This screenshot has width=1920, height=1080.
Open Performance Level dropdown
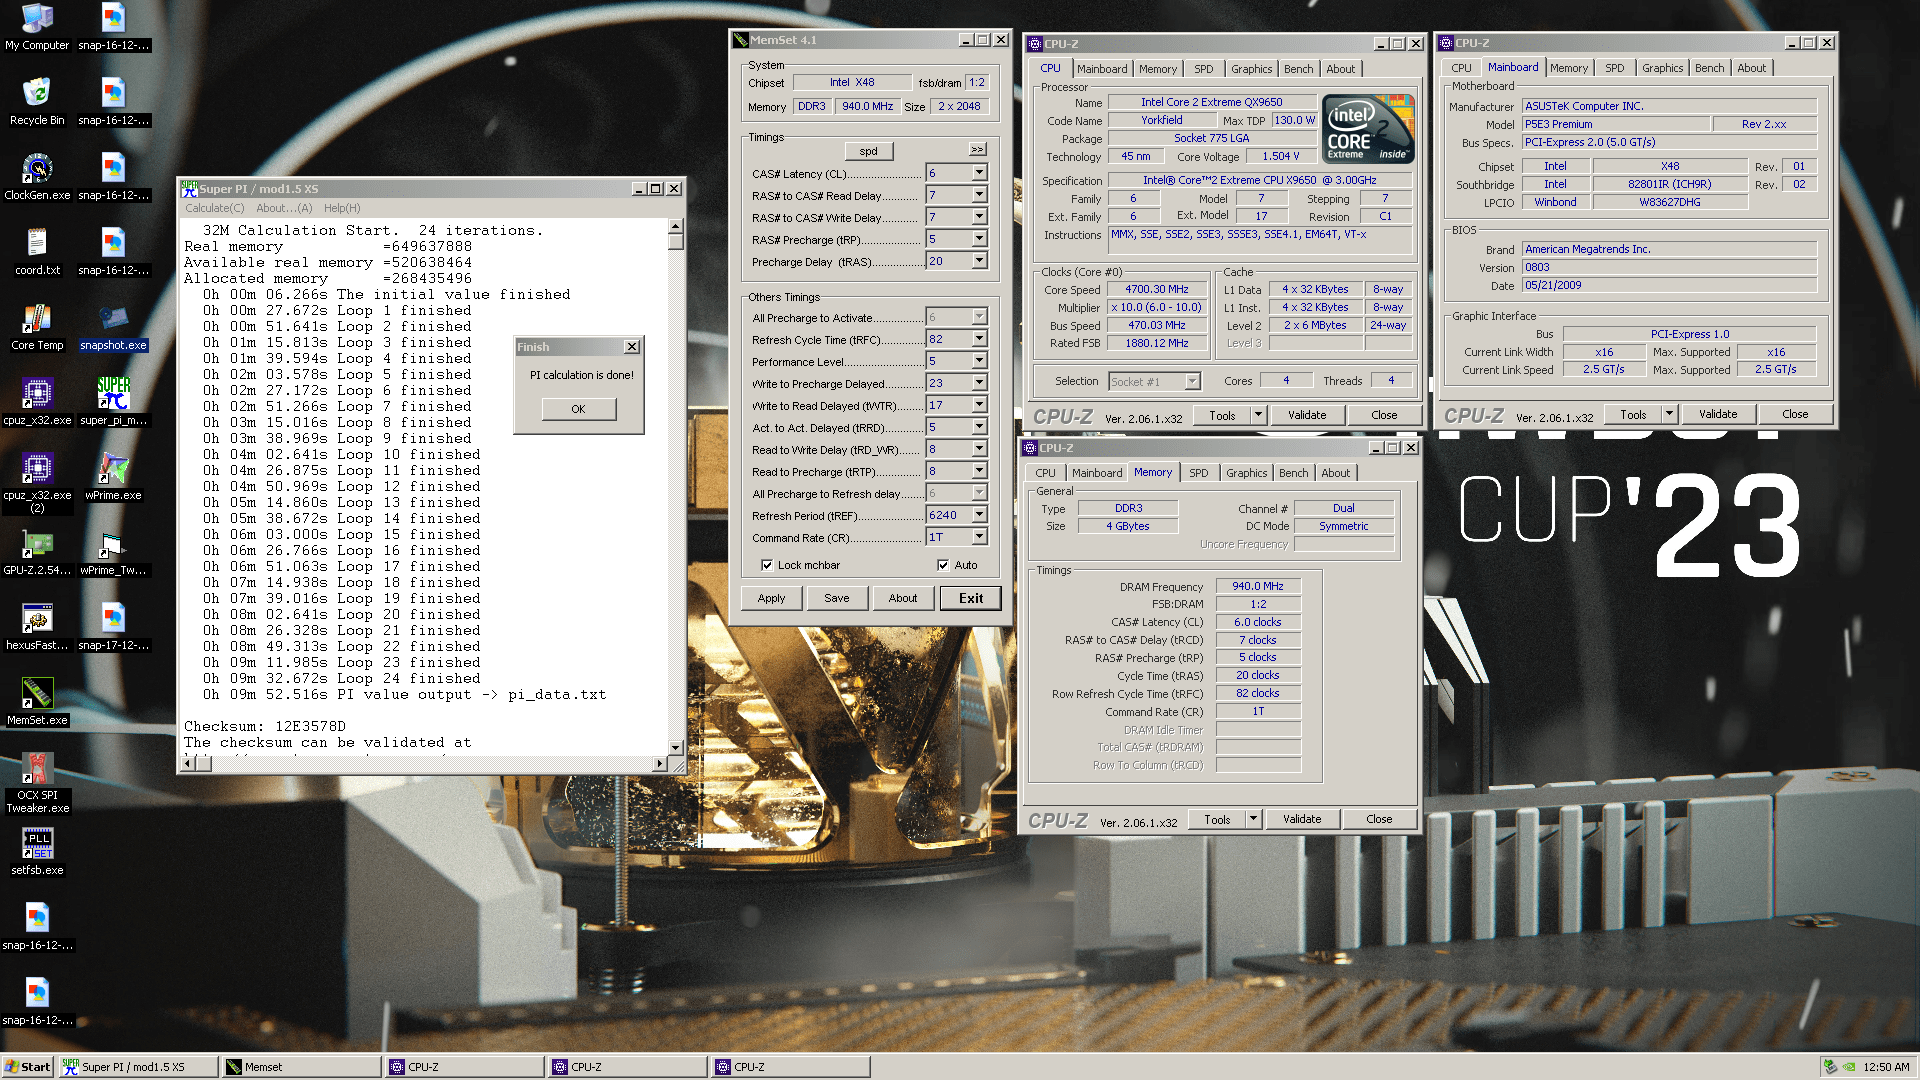pos(979,361)
